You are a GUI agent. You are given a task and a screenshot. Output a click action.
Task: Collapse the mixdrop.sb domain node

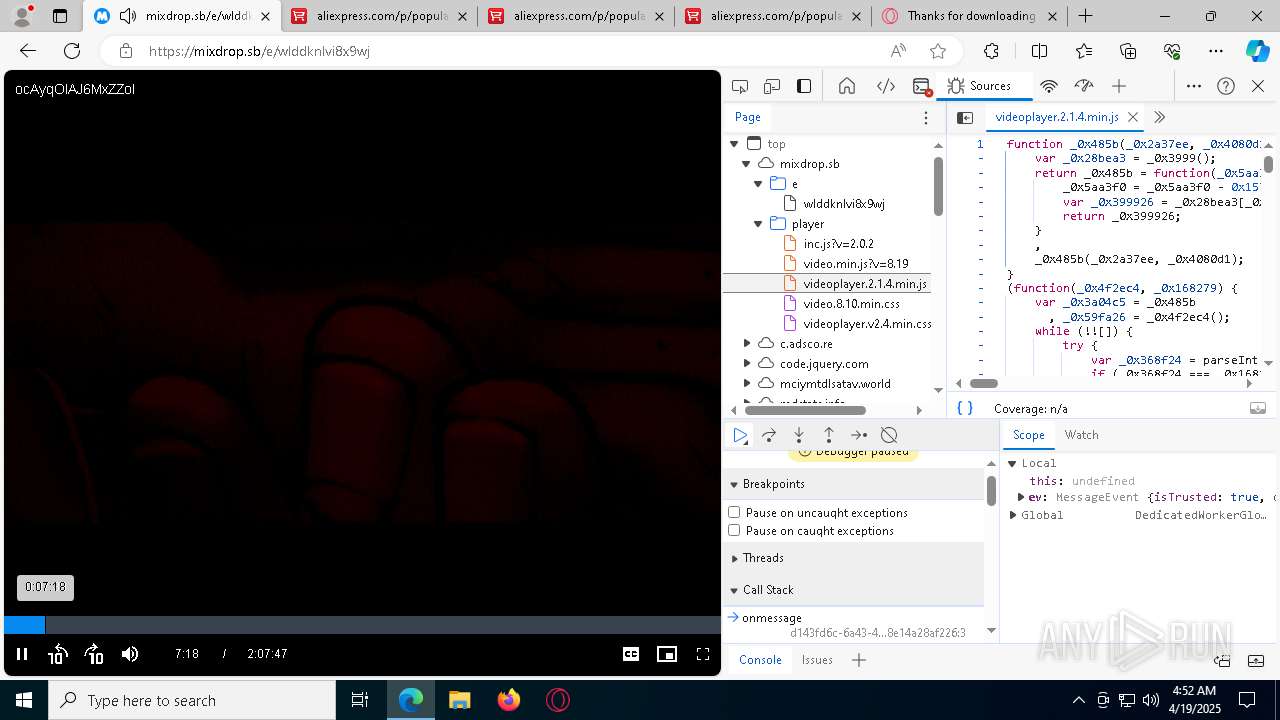coord(746,164)
